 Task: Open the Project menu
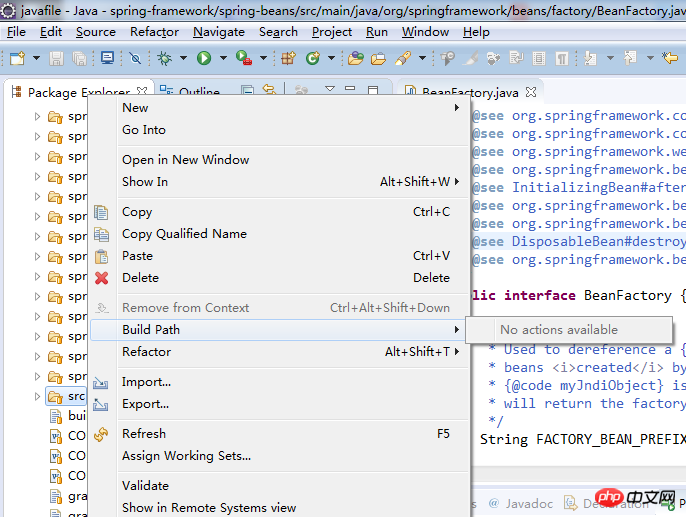332,32
